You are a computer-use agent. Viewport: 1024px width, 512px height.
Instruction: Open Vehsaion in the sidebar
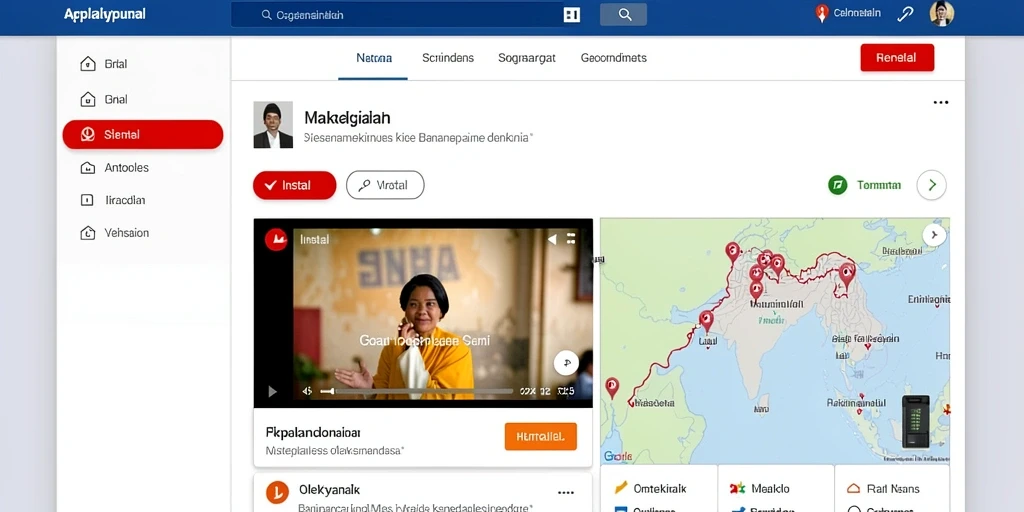point(115,233)
